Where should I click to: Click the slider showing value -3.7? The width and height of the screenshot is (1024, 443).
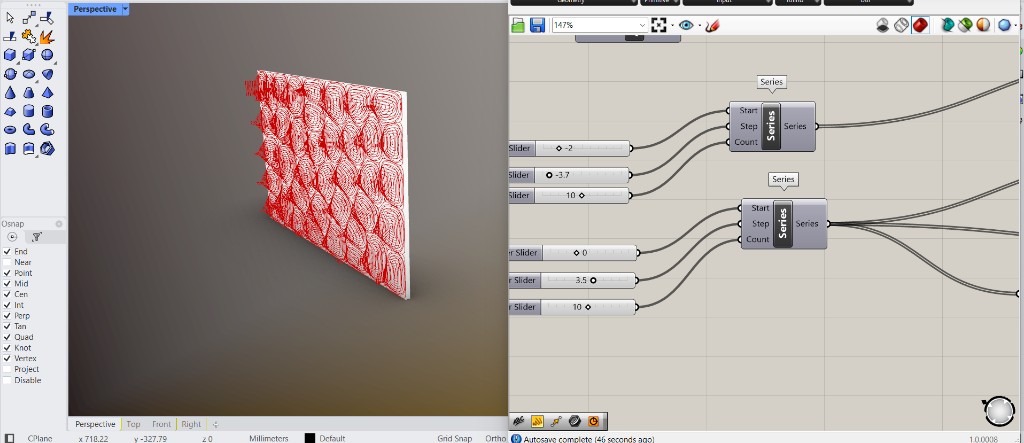click(569, 175)
